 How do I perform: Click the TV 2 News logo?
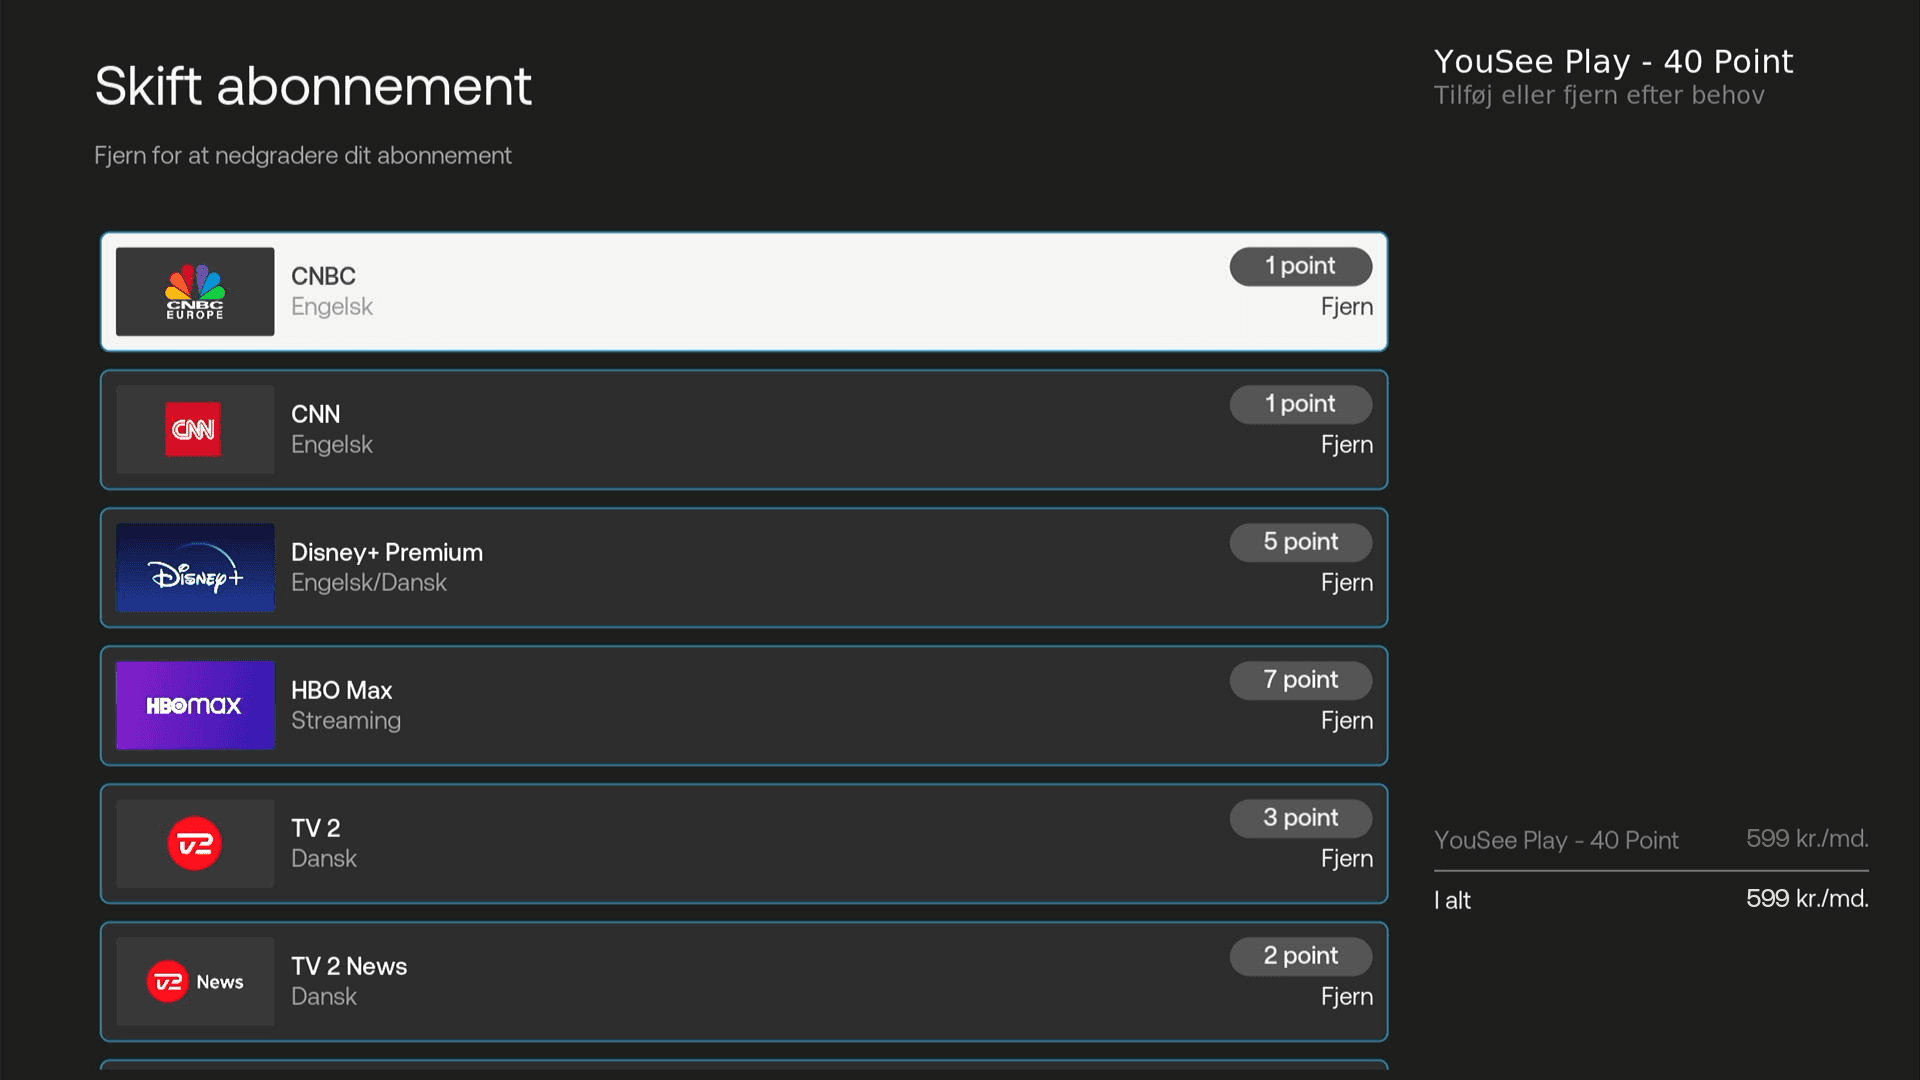(x=195, y=981)
